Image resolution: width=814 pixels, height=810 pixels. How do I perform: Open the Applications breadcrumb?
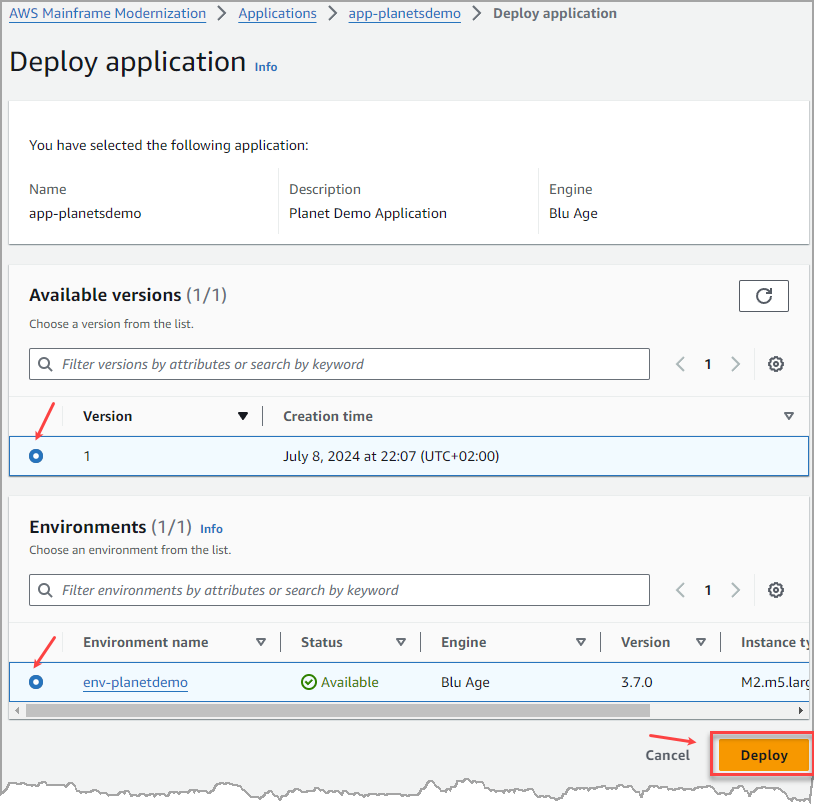[x=277, y=14]
